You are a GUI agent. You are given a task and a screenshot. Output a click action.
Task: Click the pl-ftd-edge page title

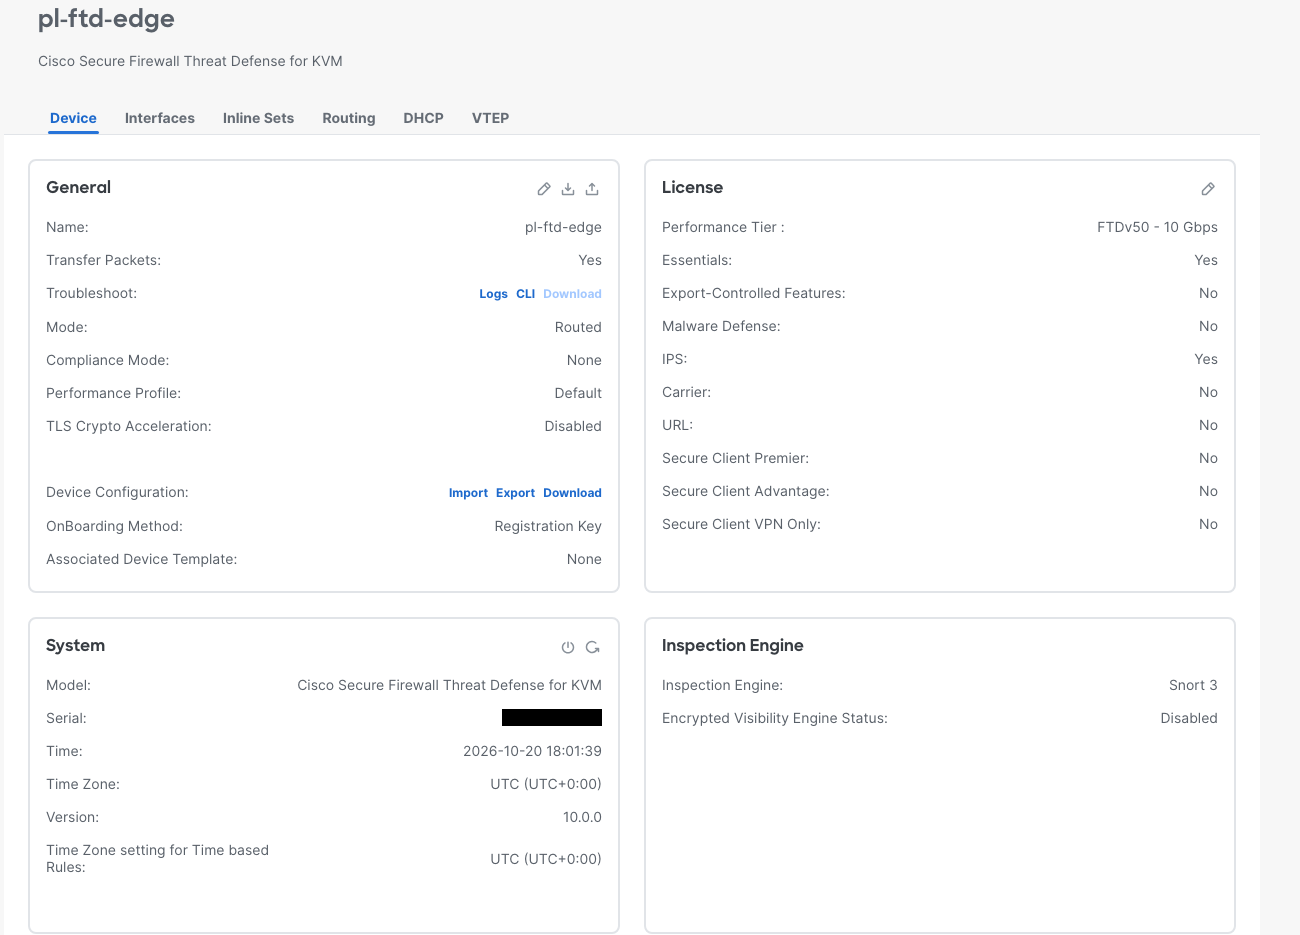(x=106, y=19)
